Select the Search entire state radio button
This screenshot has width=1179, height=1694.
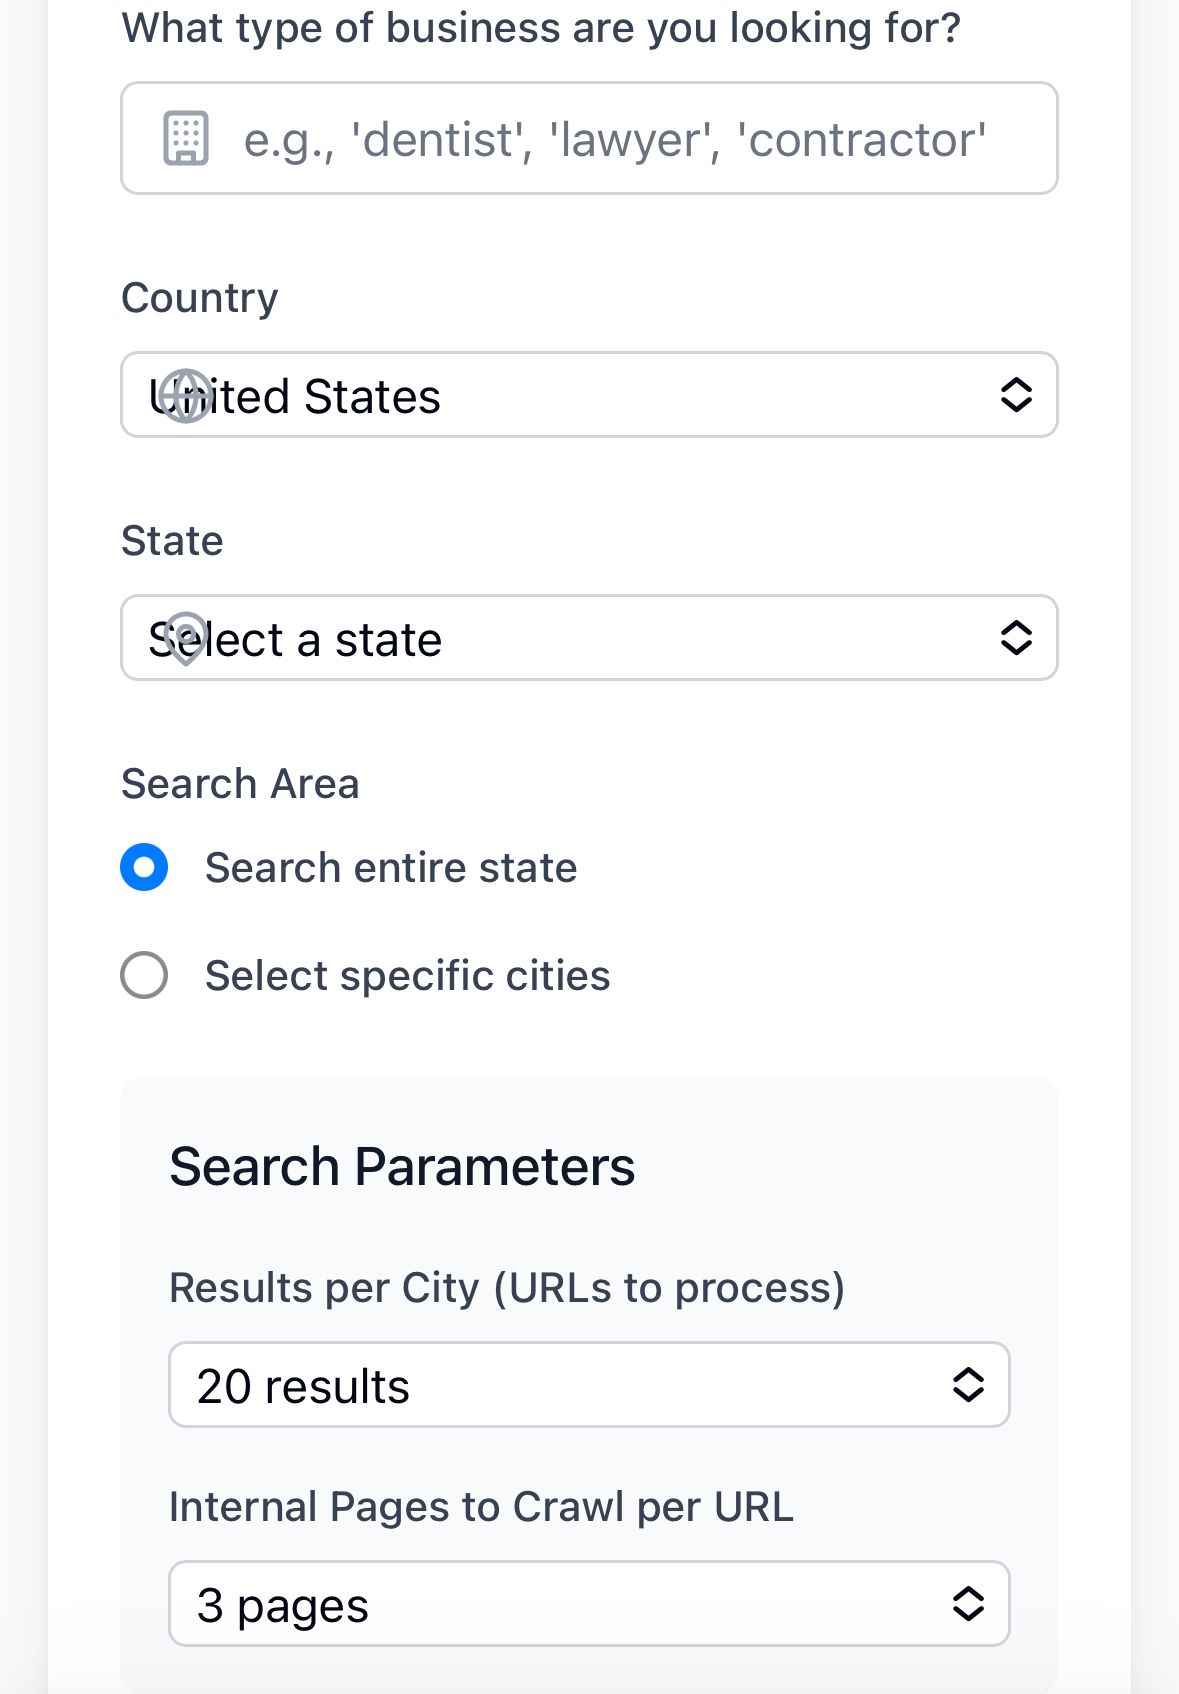click(x=144, y=867)
